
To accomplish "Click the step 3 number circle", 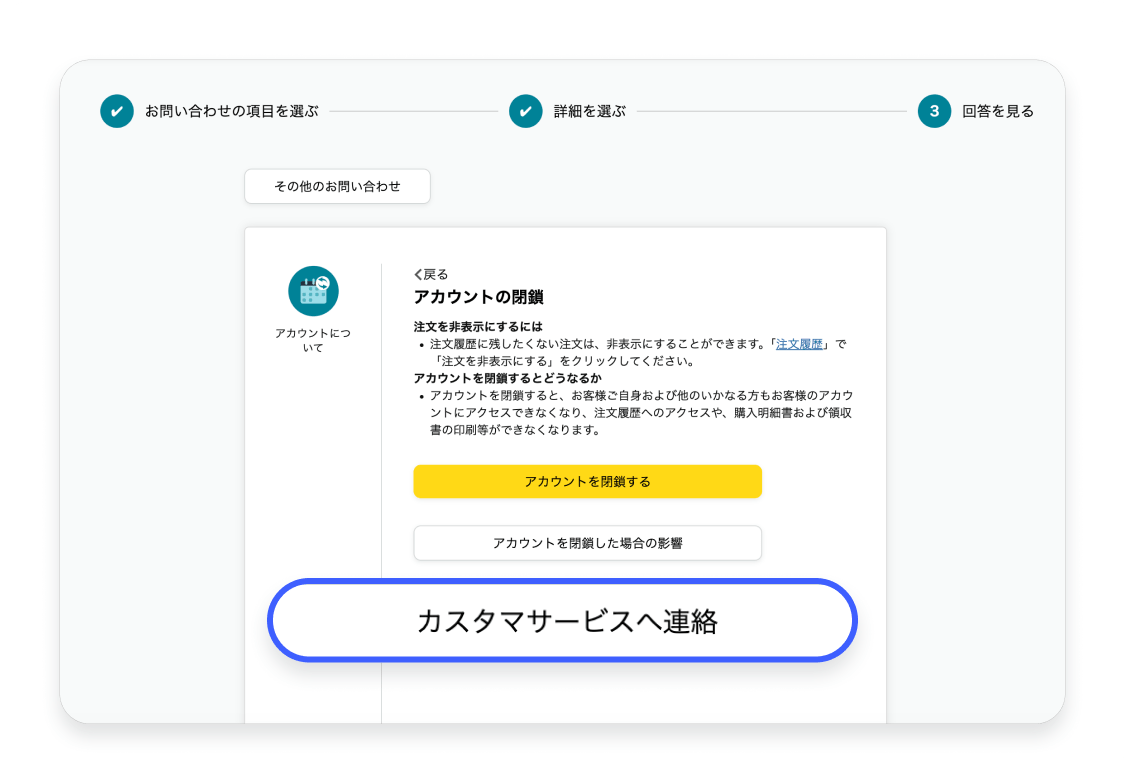I will point(934,111).
